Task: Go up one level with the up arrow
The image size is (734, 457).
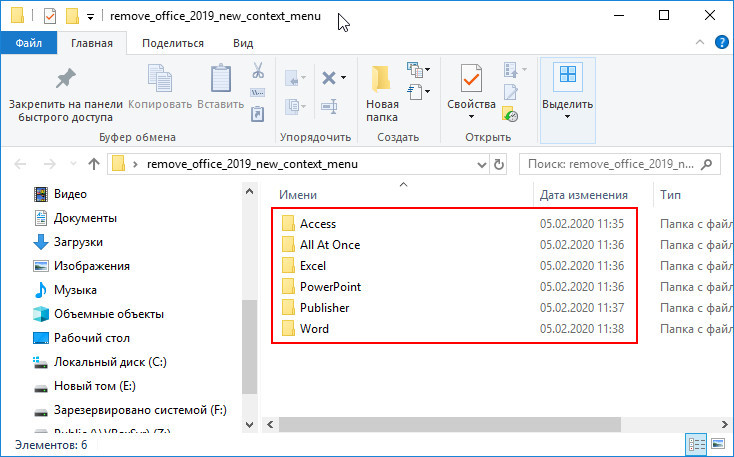Action: [94, 164]
